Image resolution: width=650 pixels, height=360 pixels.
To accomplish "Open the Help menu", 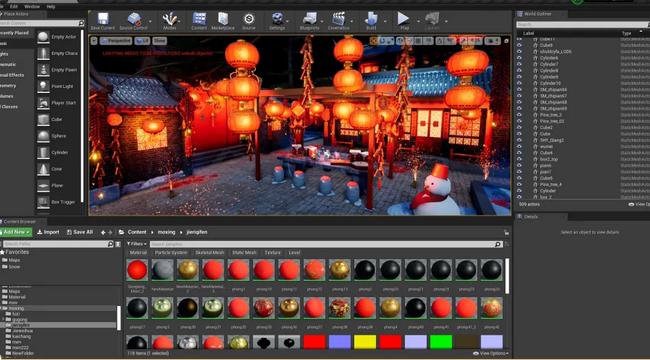I will tap(51, 7).
